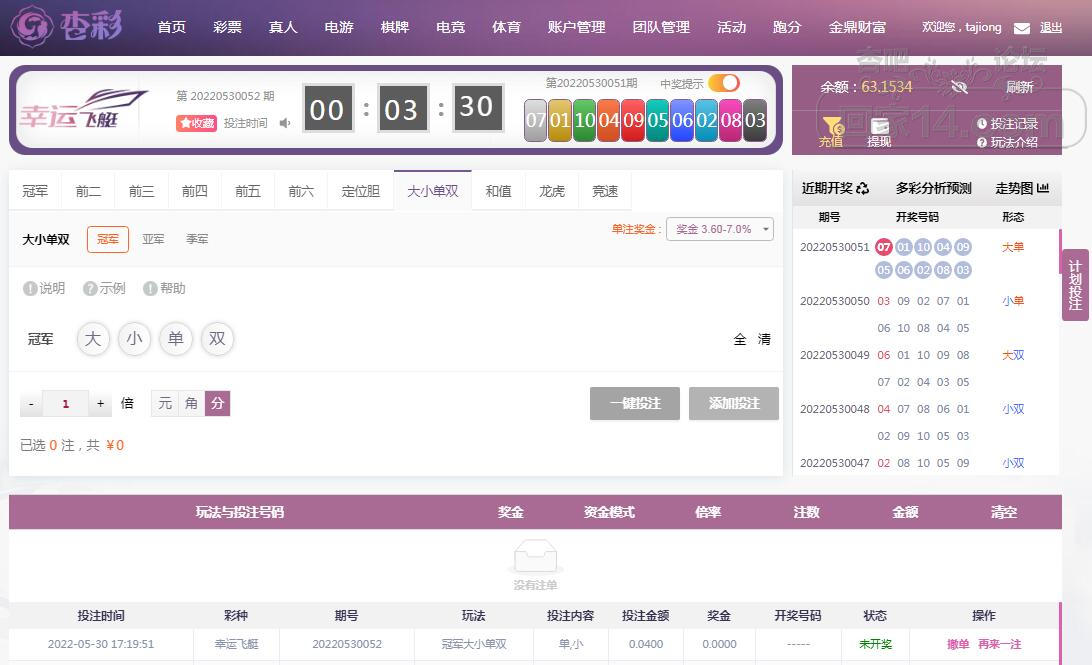
Task: Click the 充值 recharge funnel icon
Action: (831, 126)
